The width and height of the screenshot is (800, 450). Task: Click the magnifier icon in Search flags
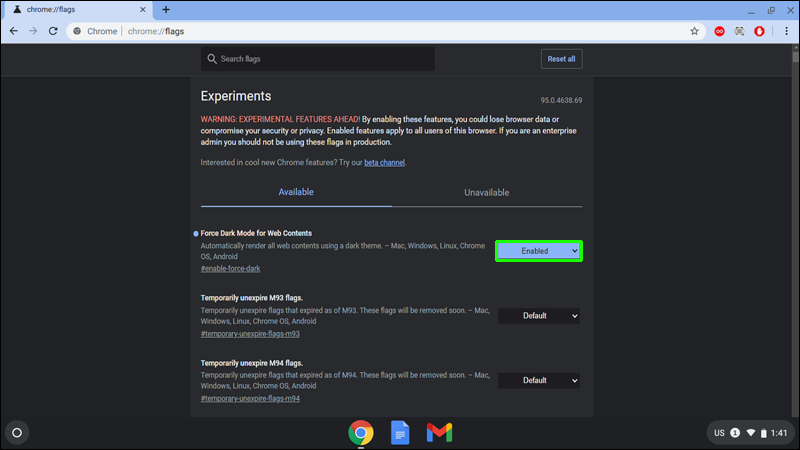pos(212,59)
